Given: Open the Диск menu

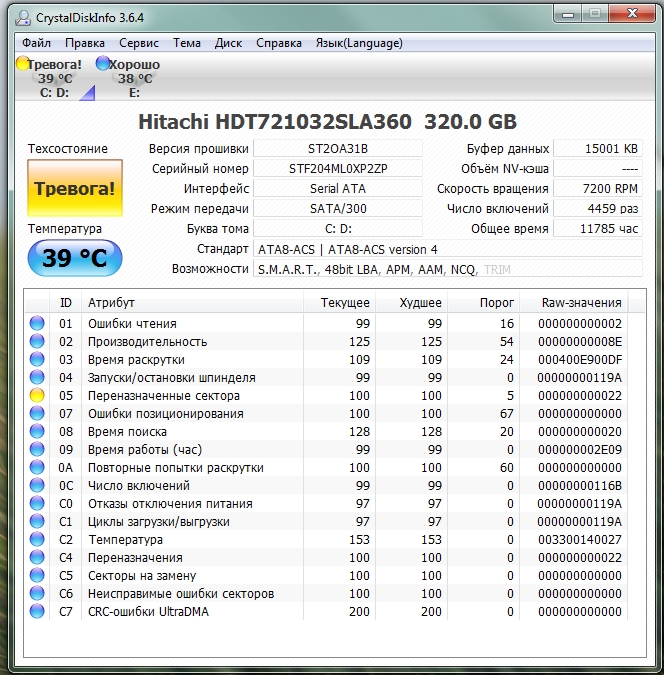Looking at the screenshot, I should (x=228, y=43).
